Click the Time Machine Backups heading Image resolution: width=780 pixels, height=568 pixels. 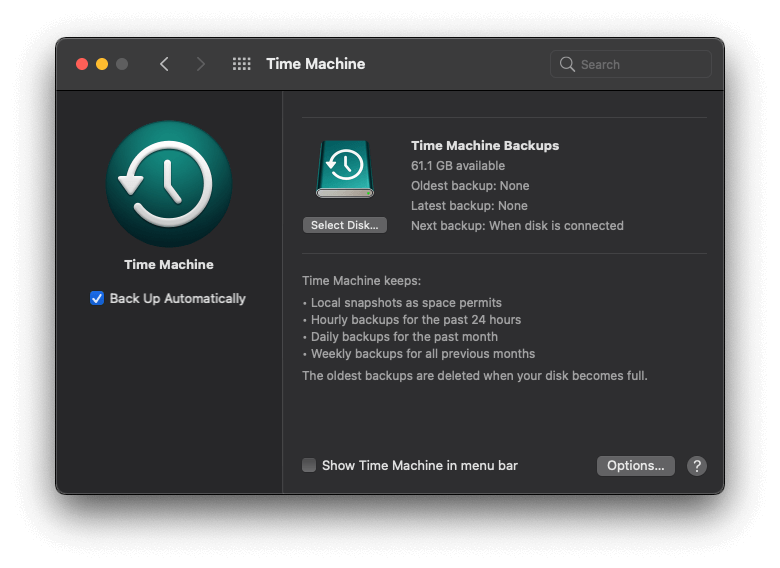click(485, 146)
